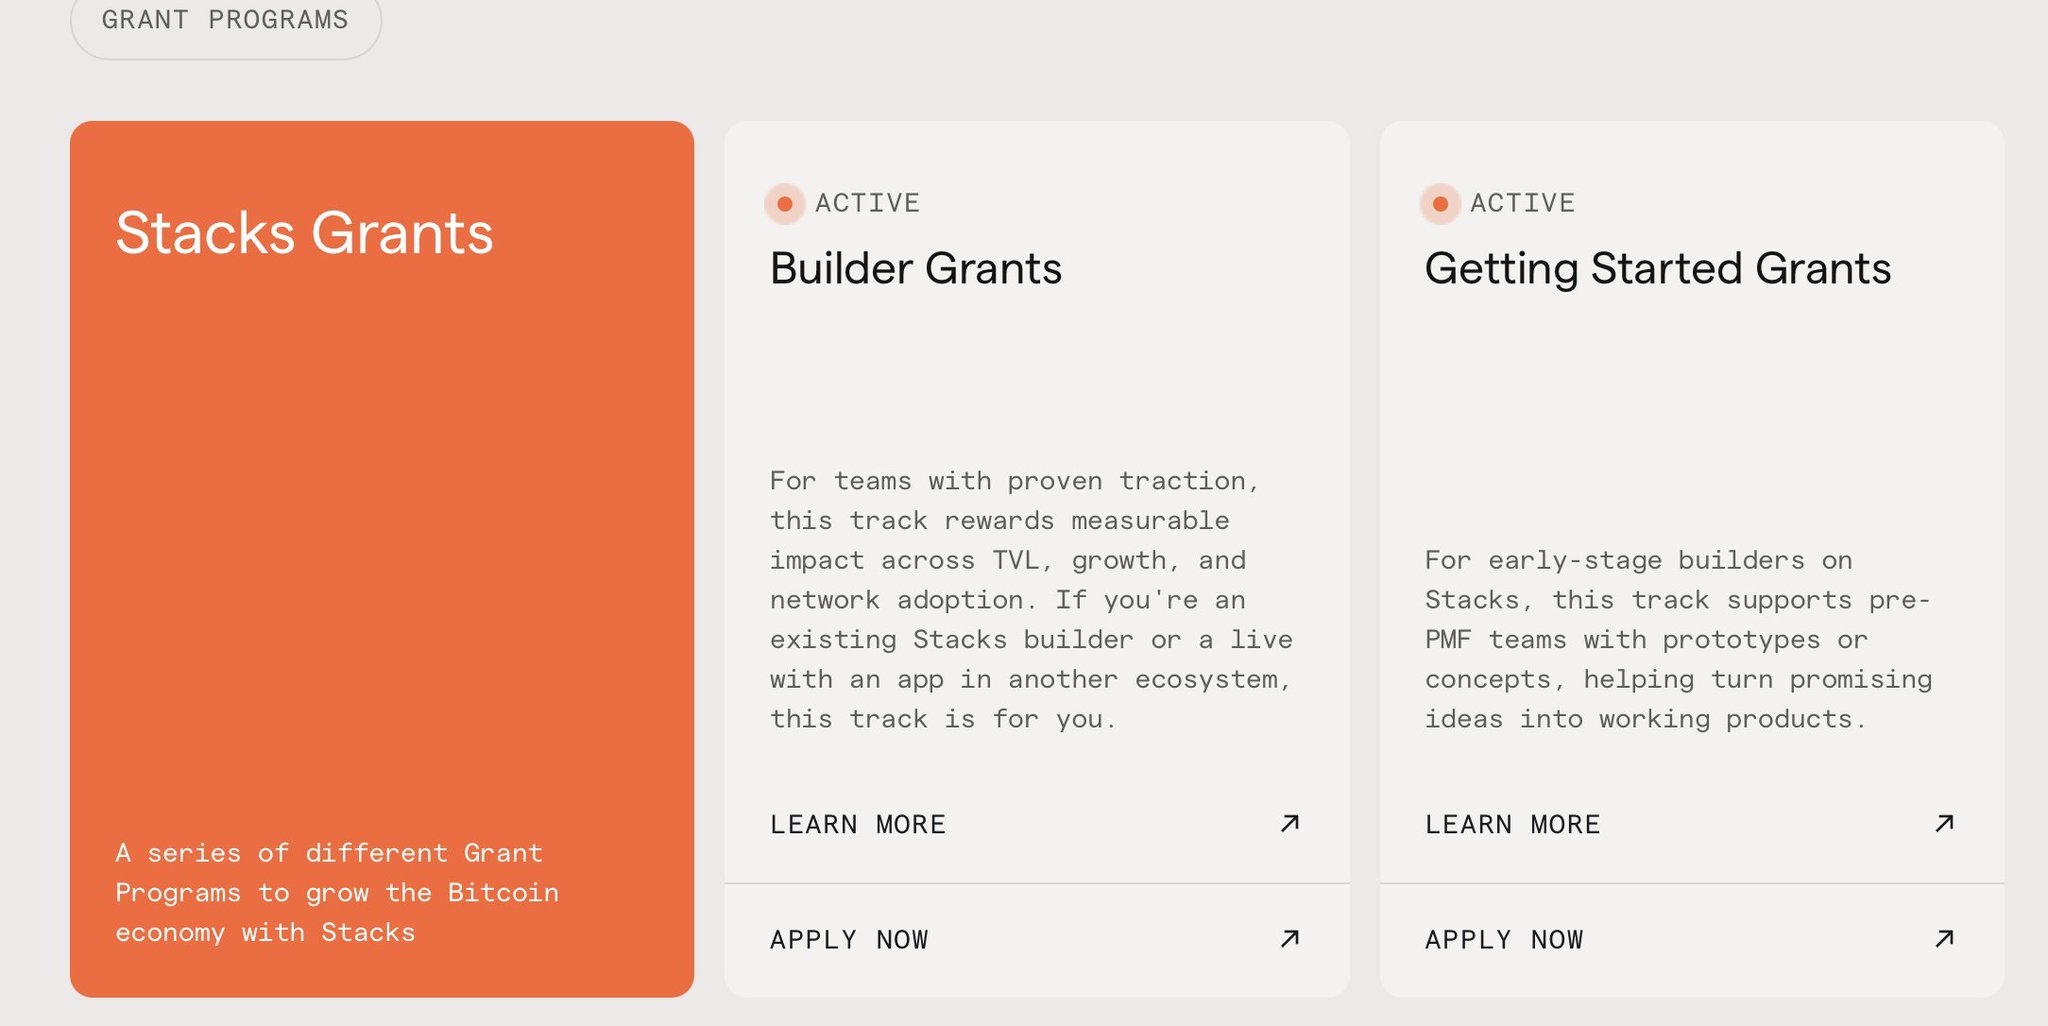Click the Builder Grants card title

(915, 269)
